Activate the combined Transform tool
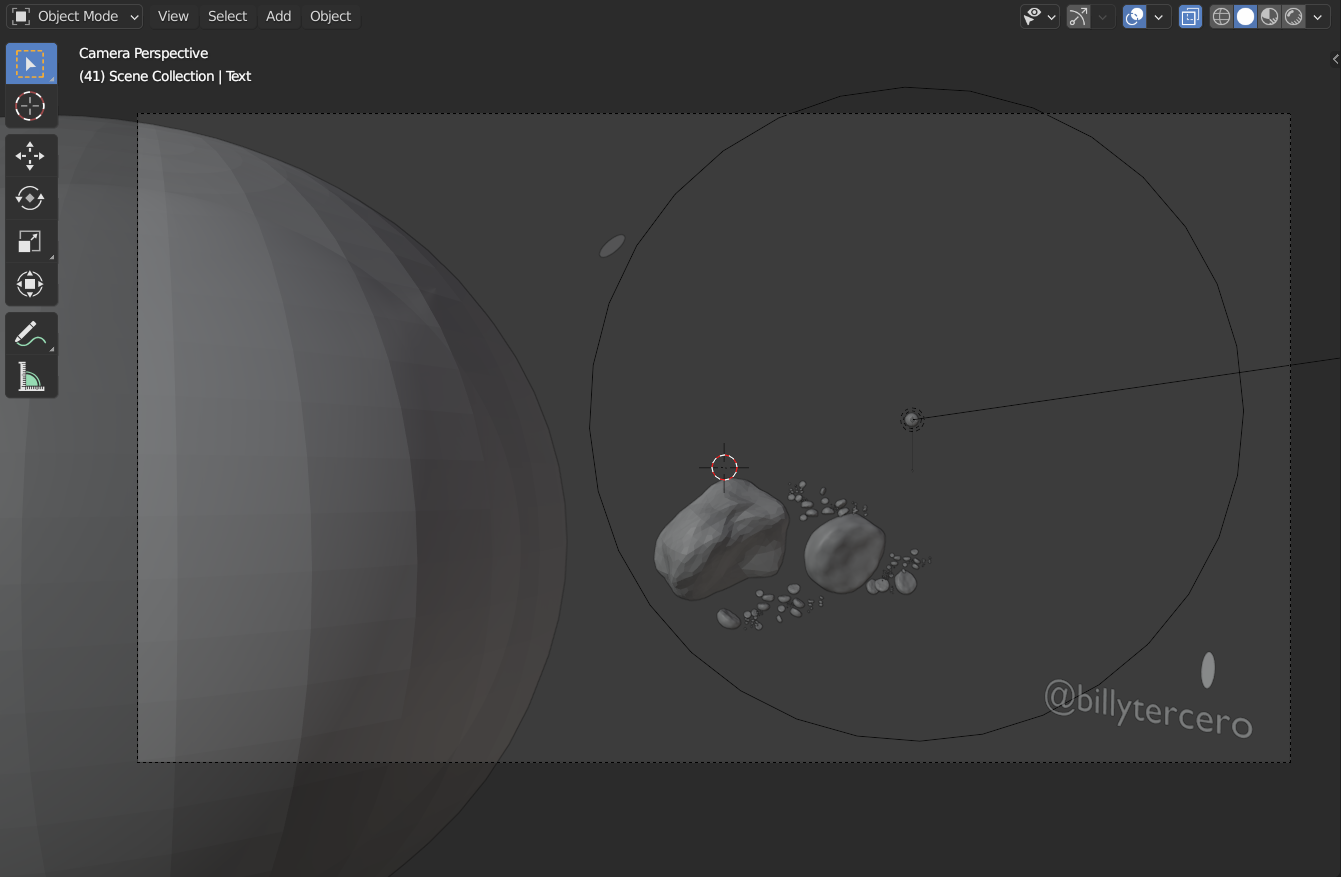Screen dimensions: 1341x877 [31, 285]
